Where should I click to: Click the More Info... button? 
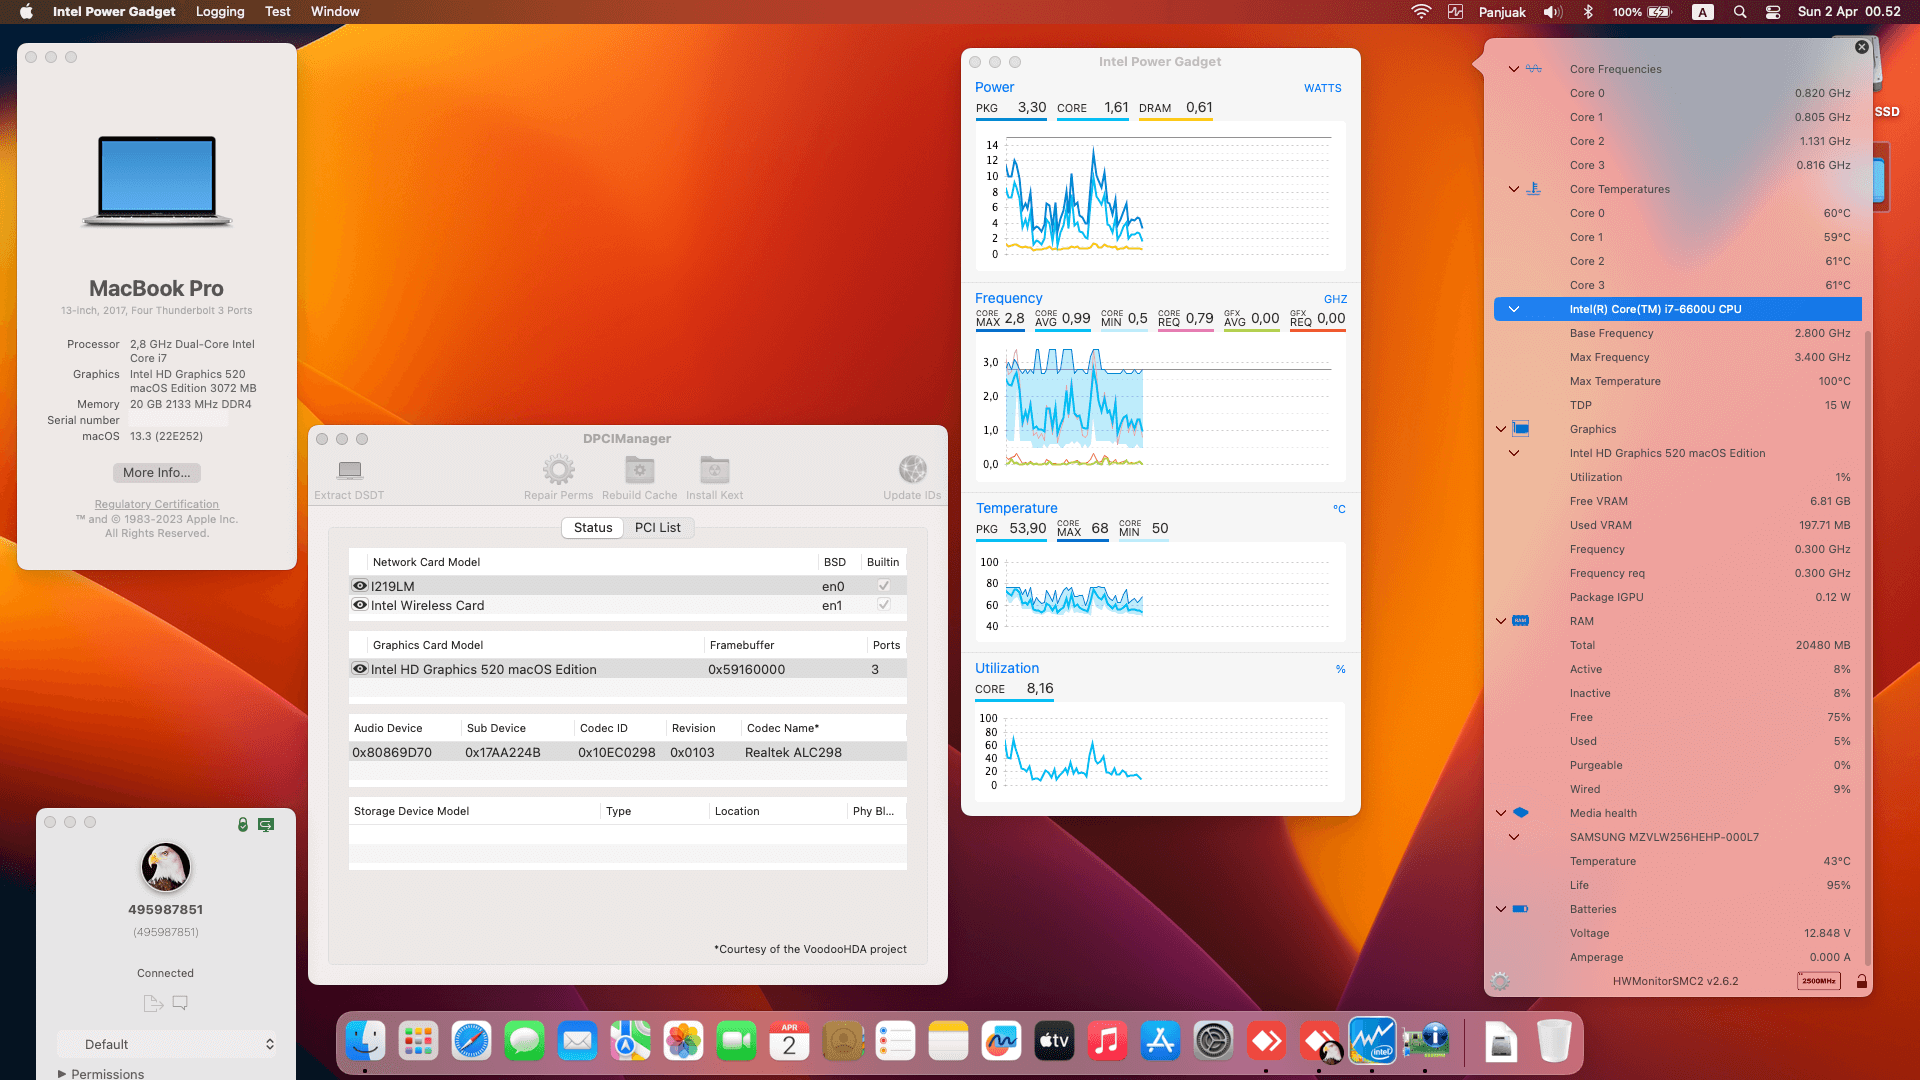[x=156, y=473]
